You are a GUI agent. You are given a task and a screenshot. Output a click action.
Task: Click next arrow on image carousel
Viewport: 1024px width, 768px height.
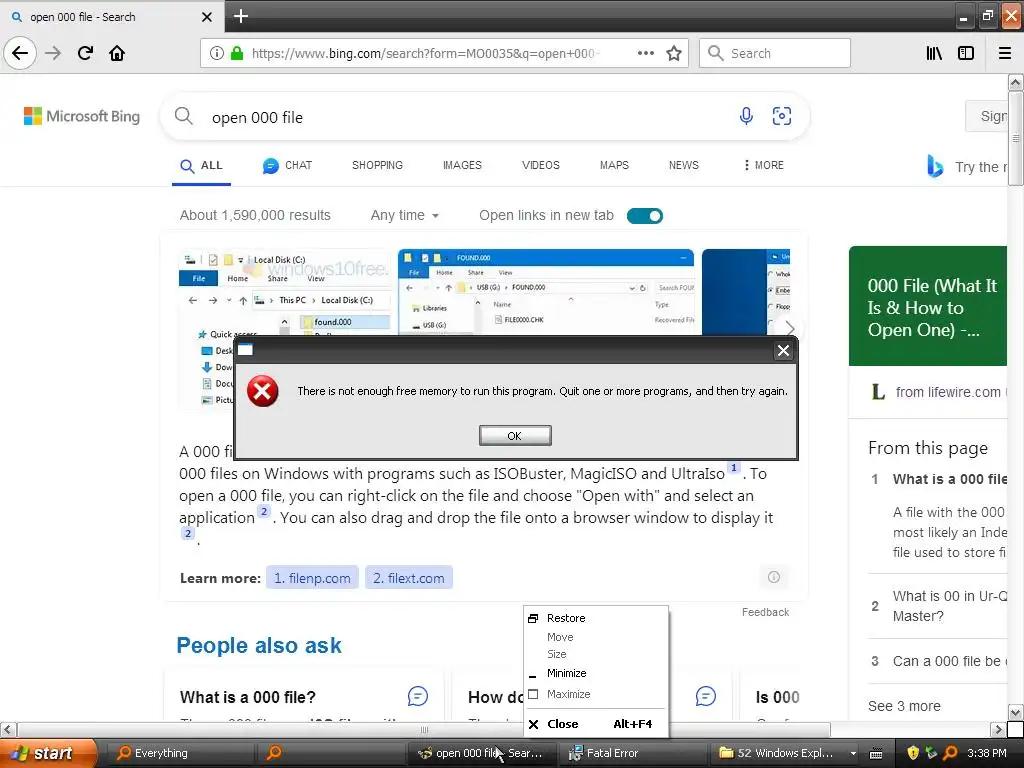790,327
